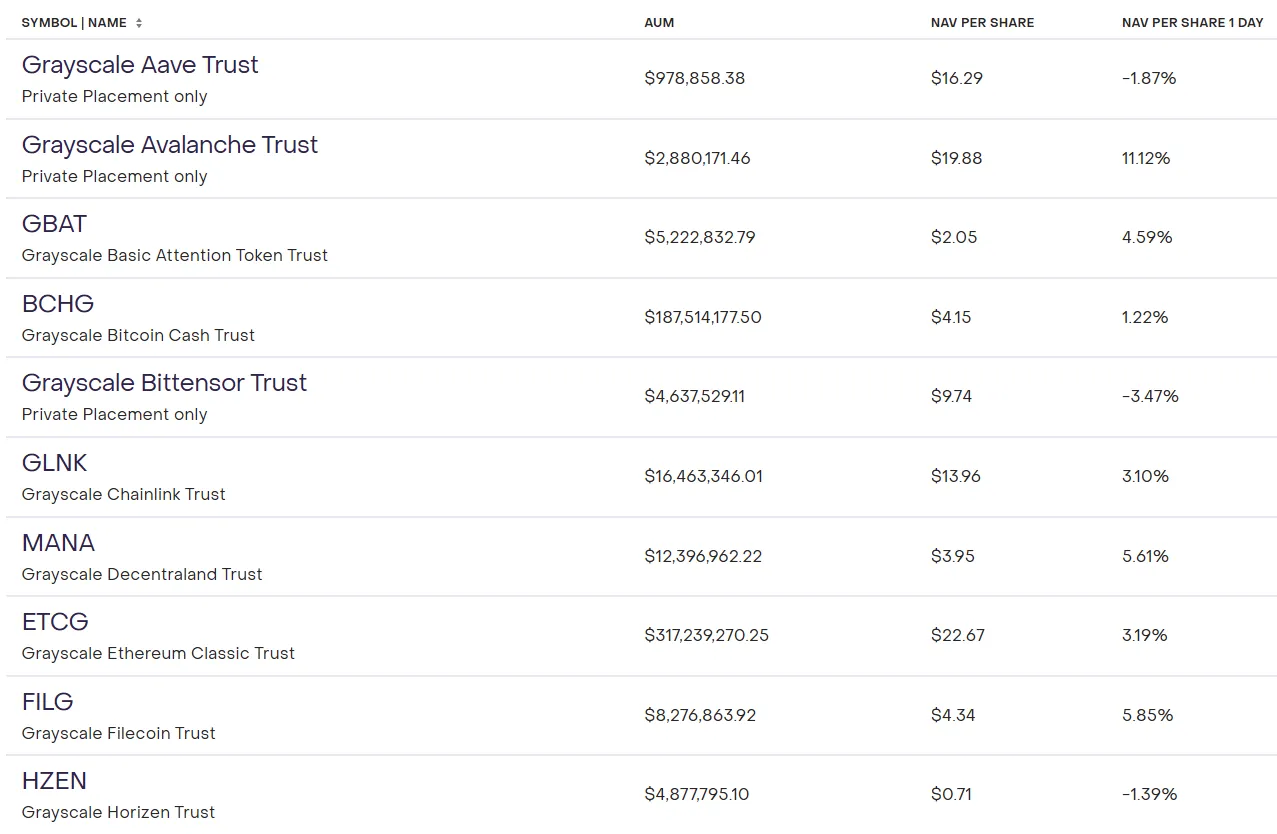The height and width of the screenshot is (834, 1277).
Task: Click the AUM column header
Action: (x=659, y=23)
